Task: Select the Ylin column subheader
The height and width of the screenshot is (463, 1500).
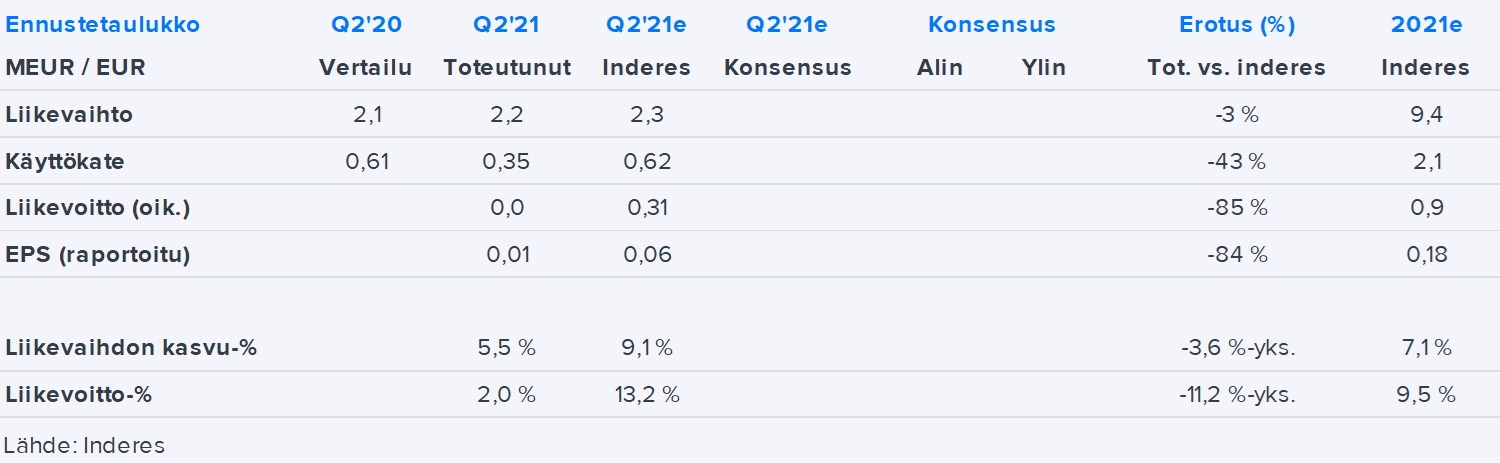Action: pyautogui.click(x=1043, y=68)
